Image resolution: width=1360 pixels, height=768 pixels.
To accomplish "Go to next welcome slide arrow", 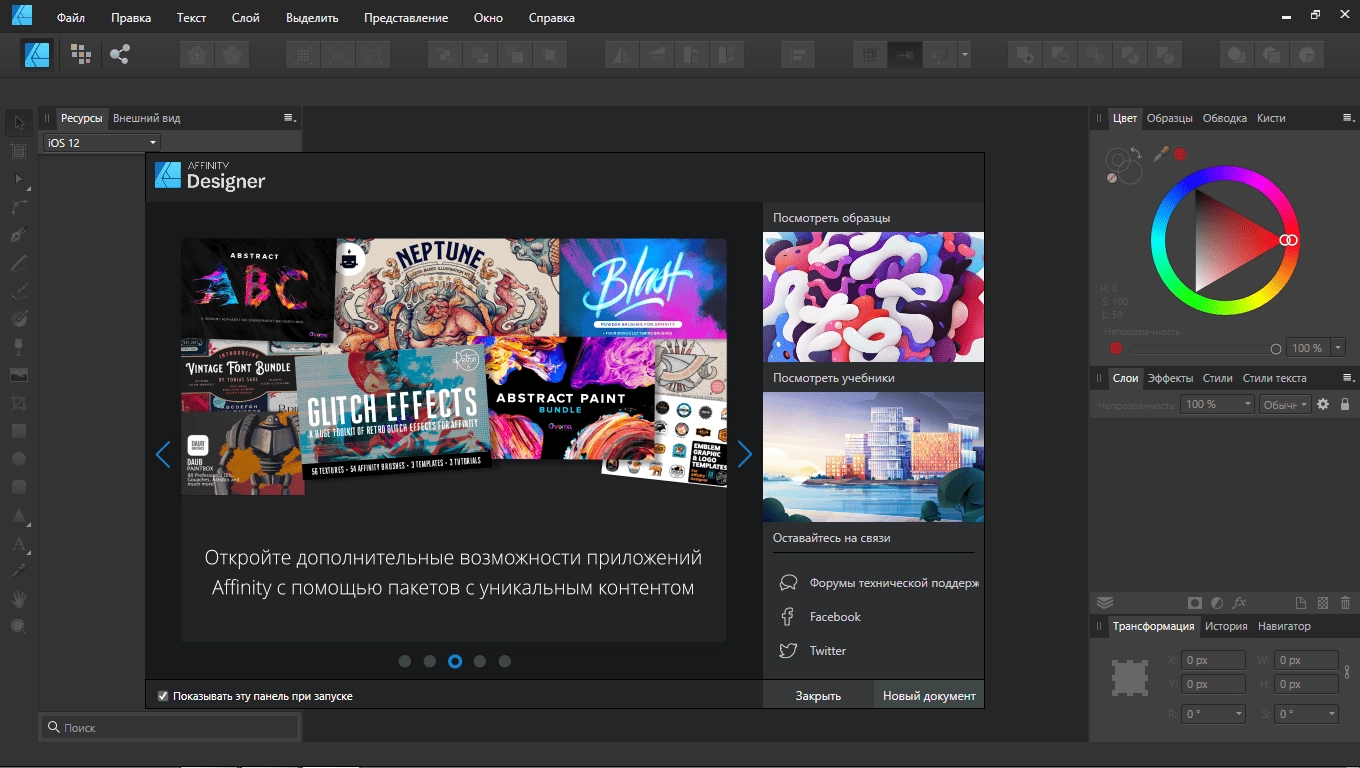I will coord(744,455).
